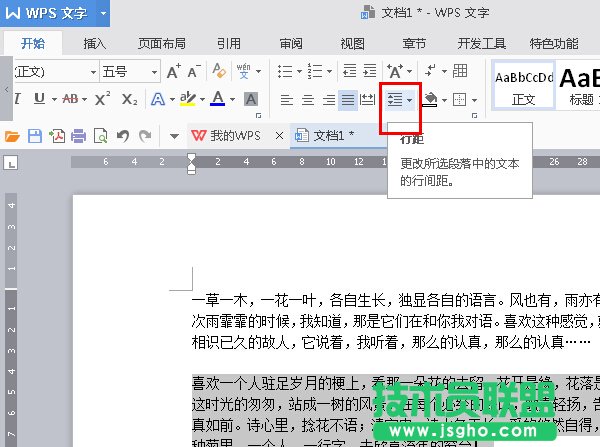
Task: Click the increase font size icon
Action: pyautogui.click(x=173, y=71)
